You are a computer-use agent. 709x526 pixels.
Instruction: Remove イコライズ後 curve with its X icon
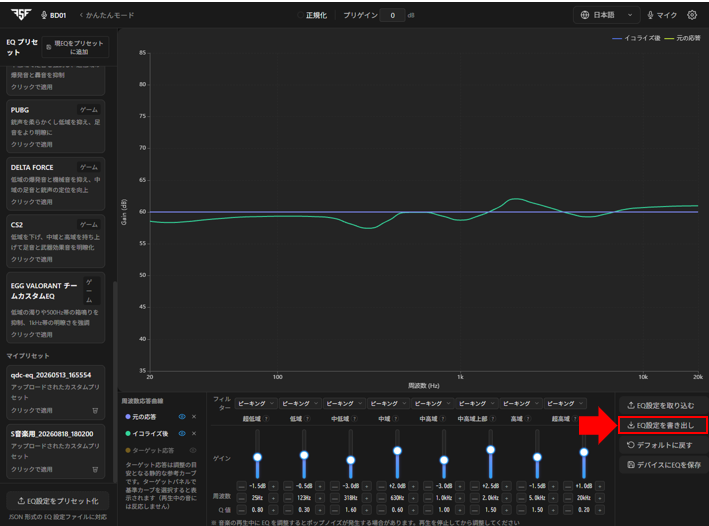pyautogui.click(x=194, y=433)
